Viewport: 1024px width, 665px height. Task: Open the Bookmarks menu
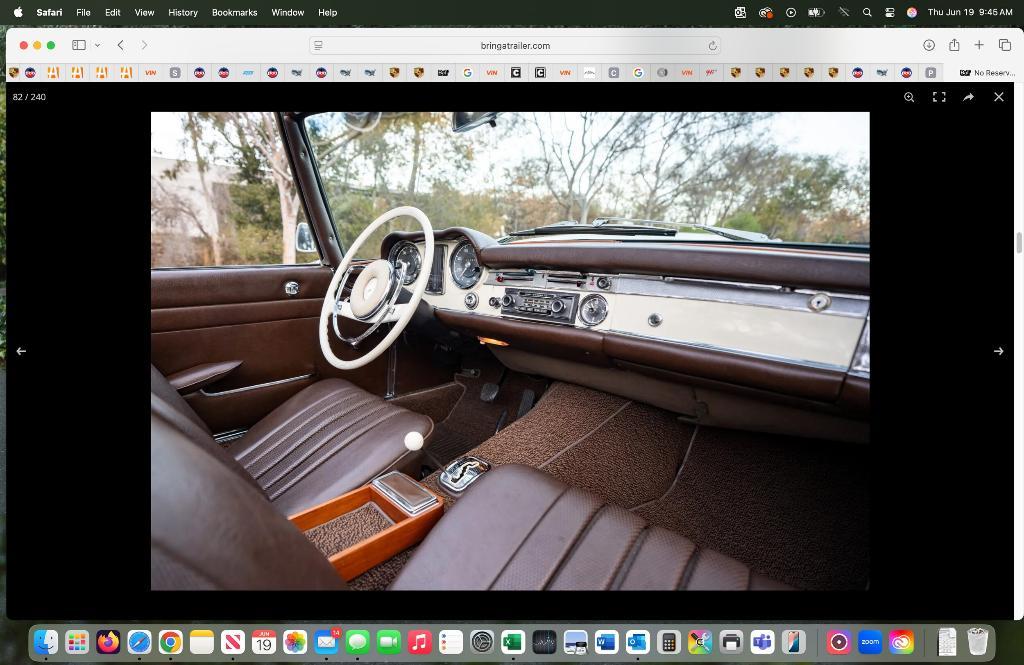[233, 13]
